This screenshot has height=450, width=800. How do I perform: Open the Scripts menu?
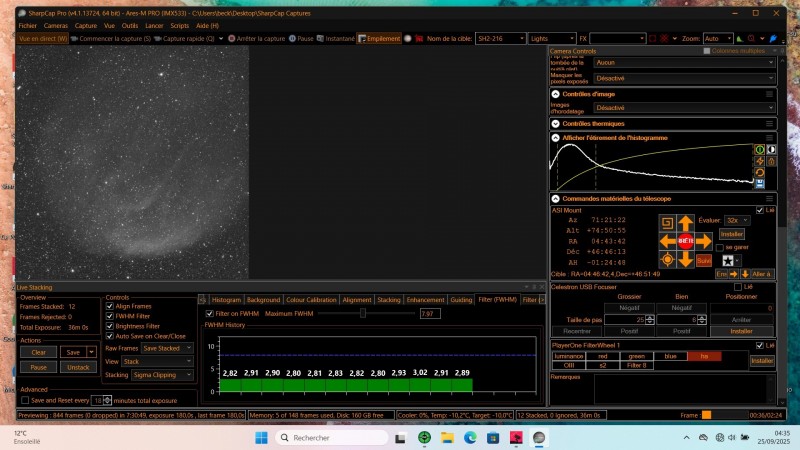(179, 26)
